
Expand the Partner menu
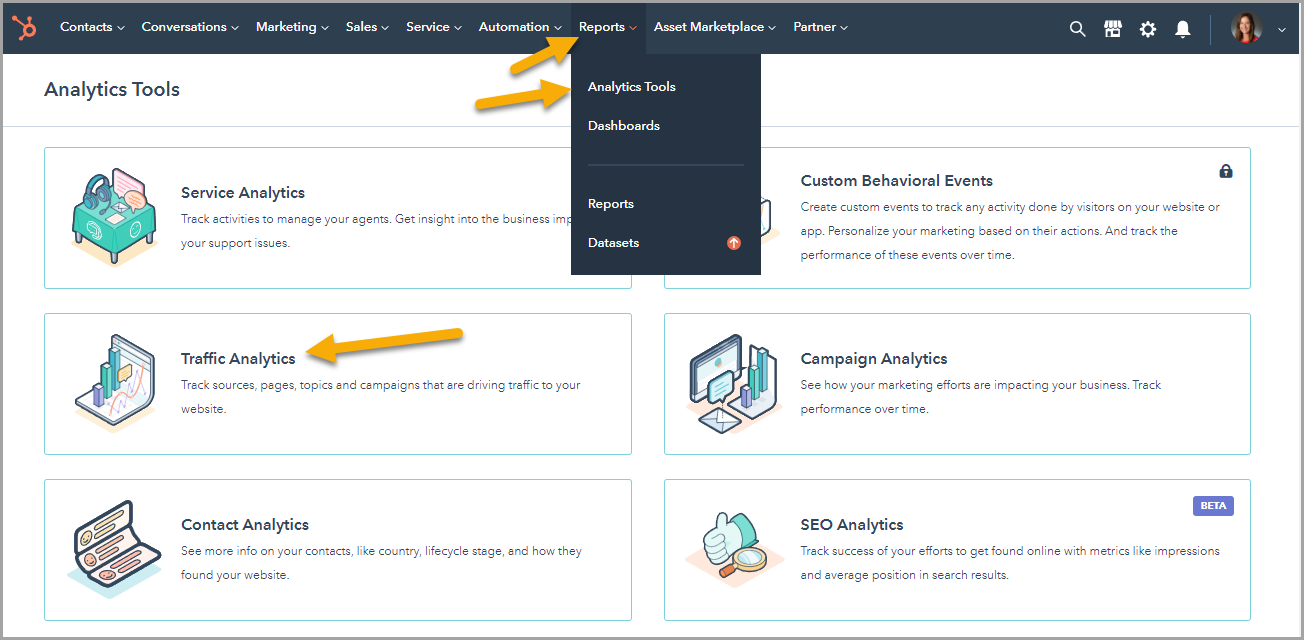point(821,27)
